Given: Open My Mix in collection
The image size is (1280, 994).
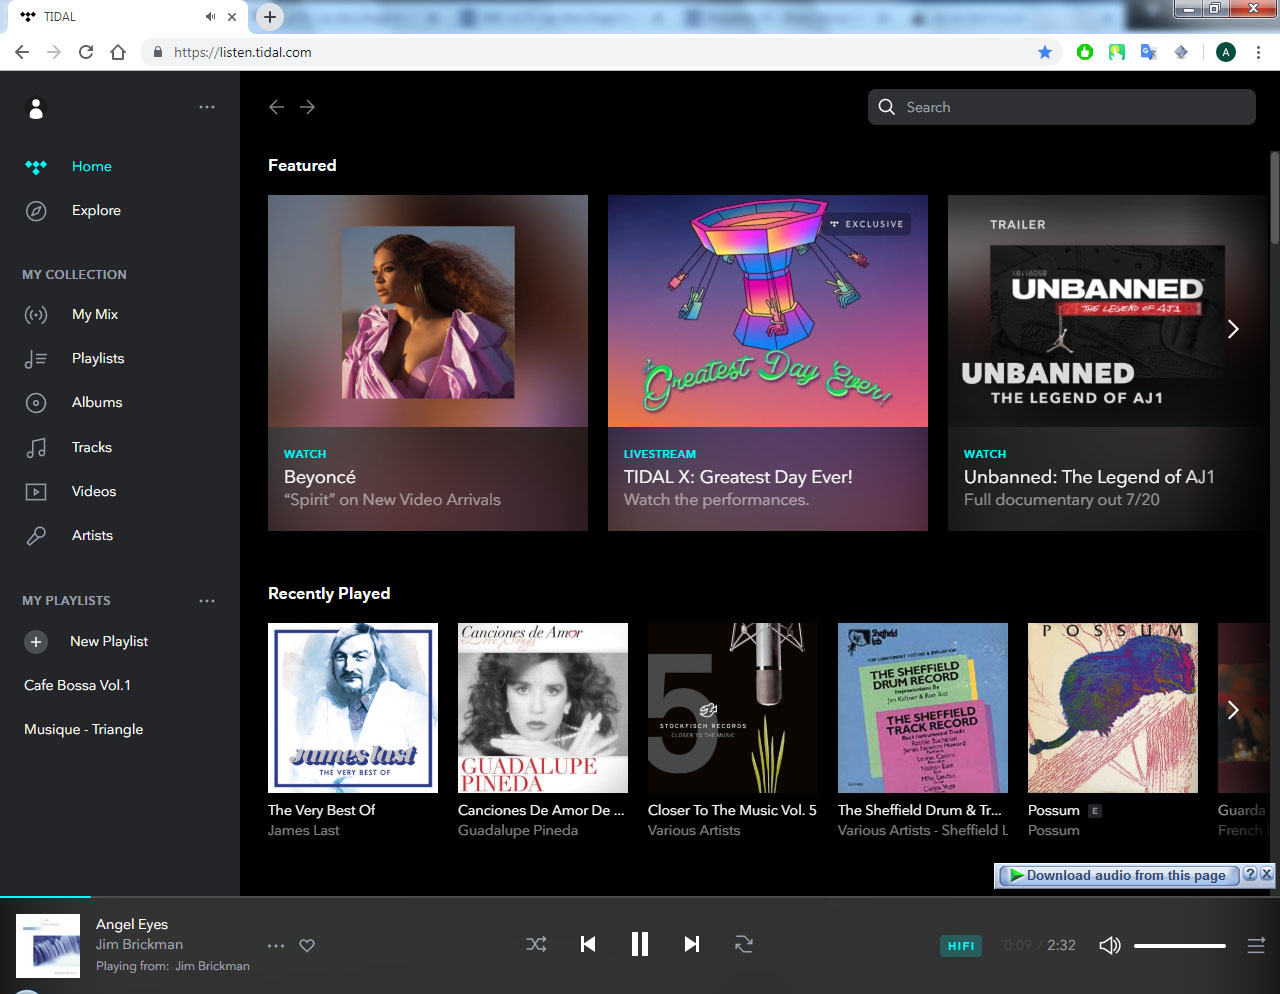Looking at the screenshot, I should (95, 314).
